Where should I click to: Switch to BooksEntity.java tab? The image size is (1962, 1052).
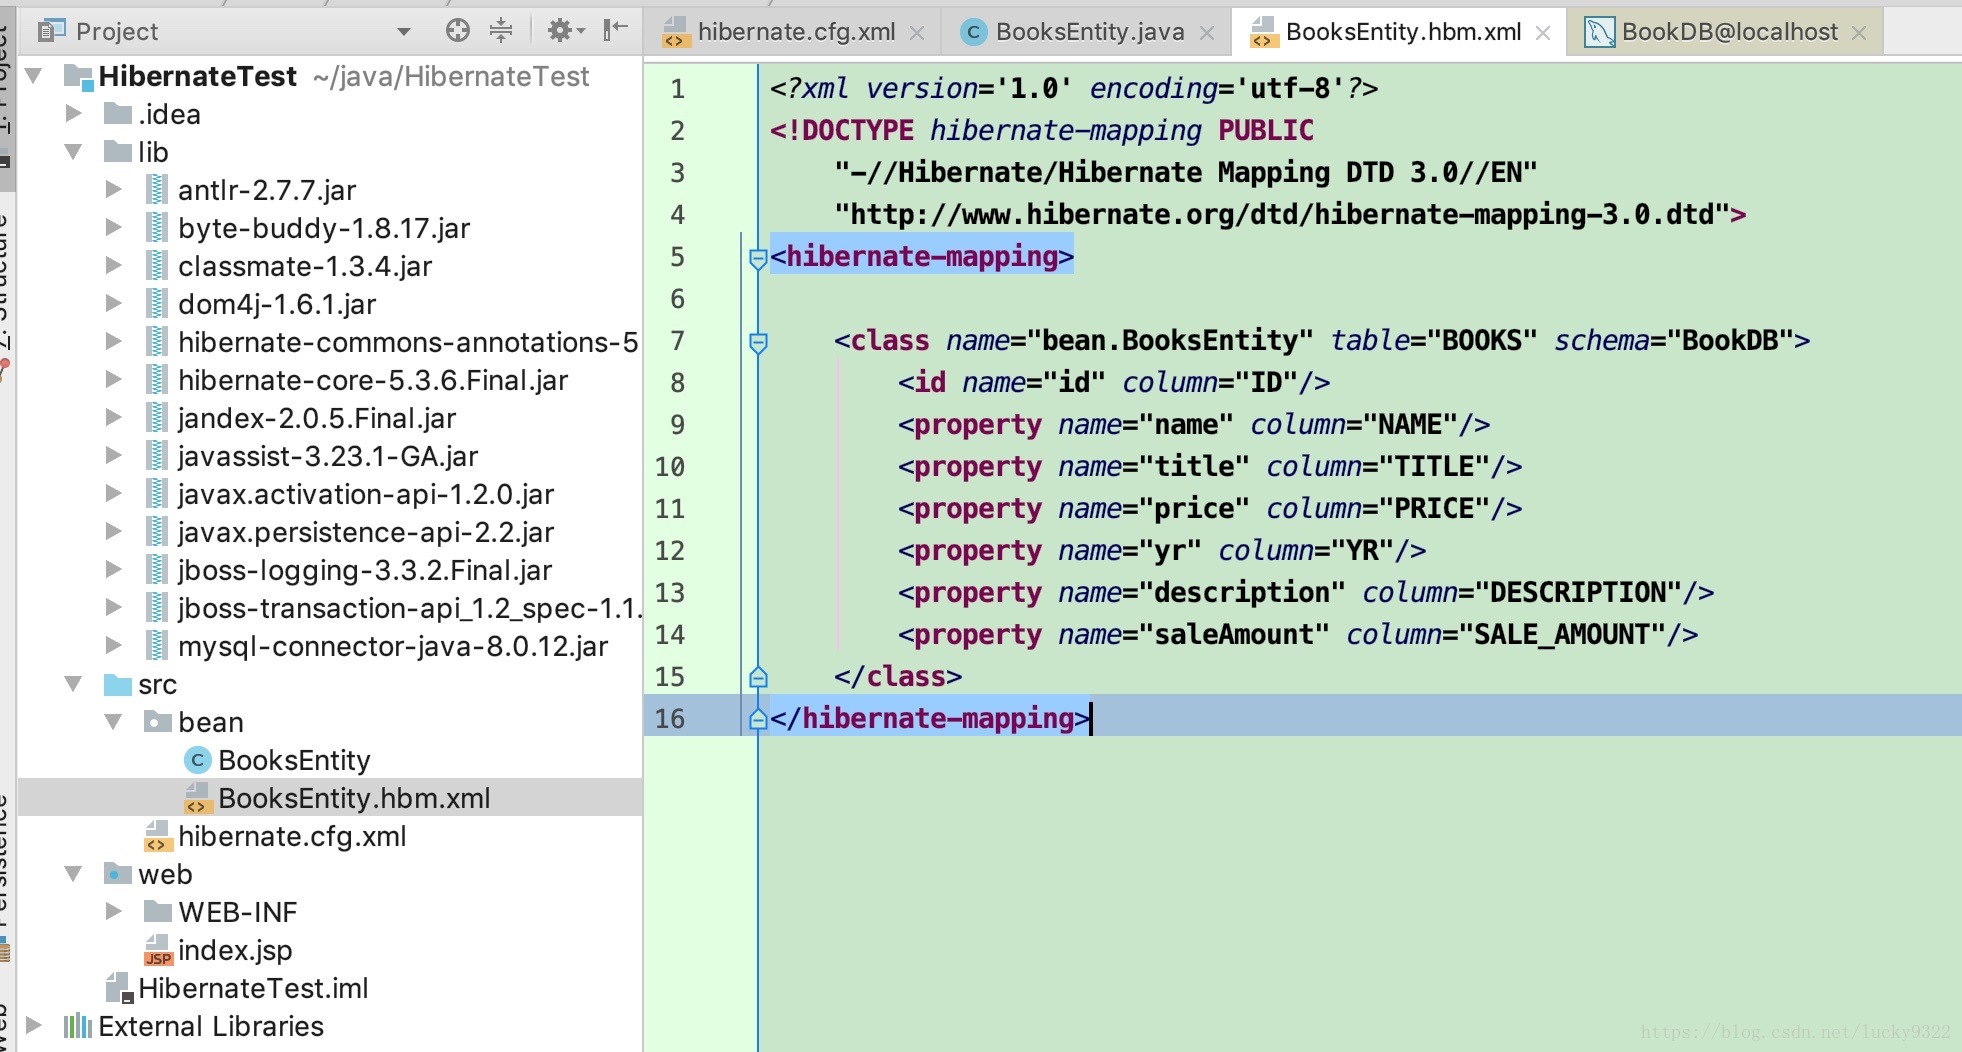(1090, 32)
